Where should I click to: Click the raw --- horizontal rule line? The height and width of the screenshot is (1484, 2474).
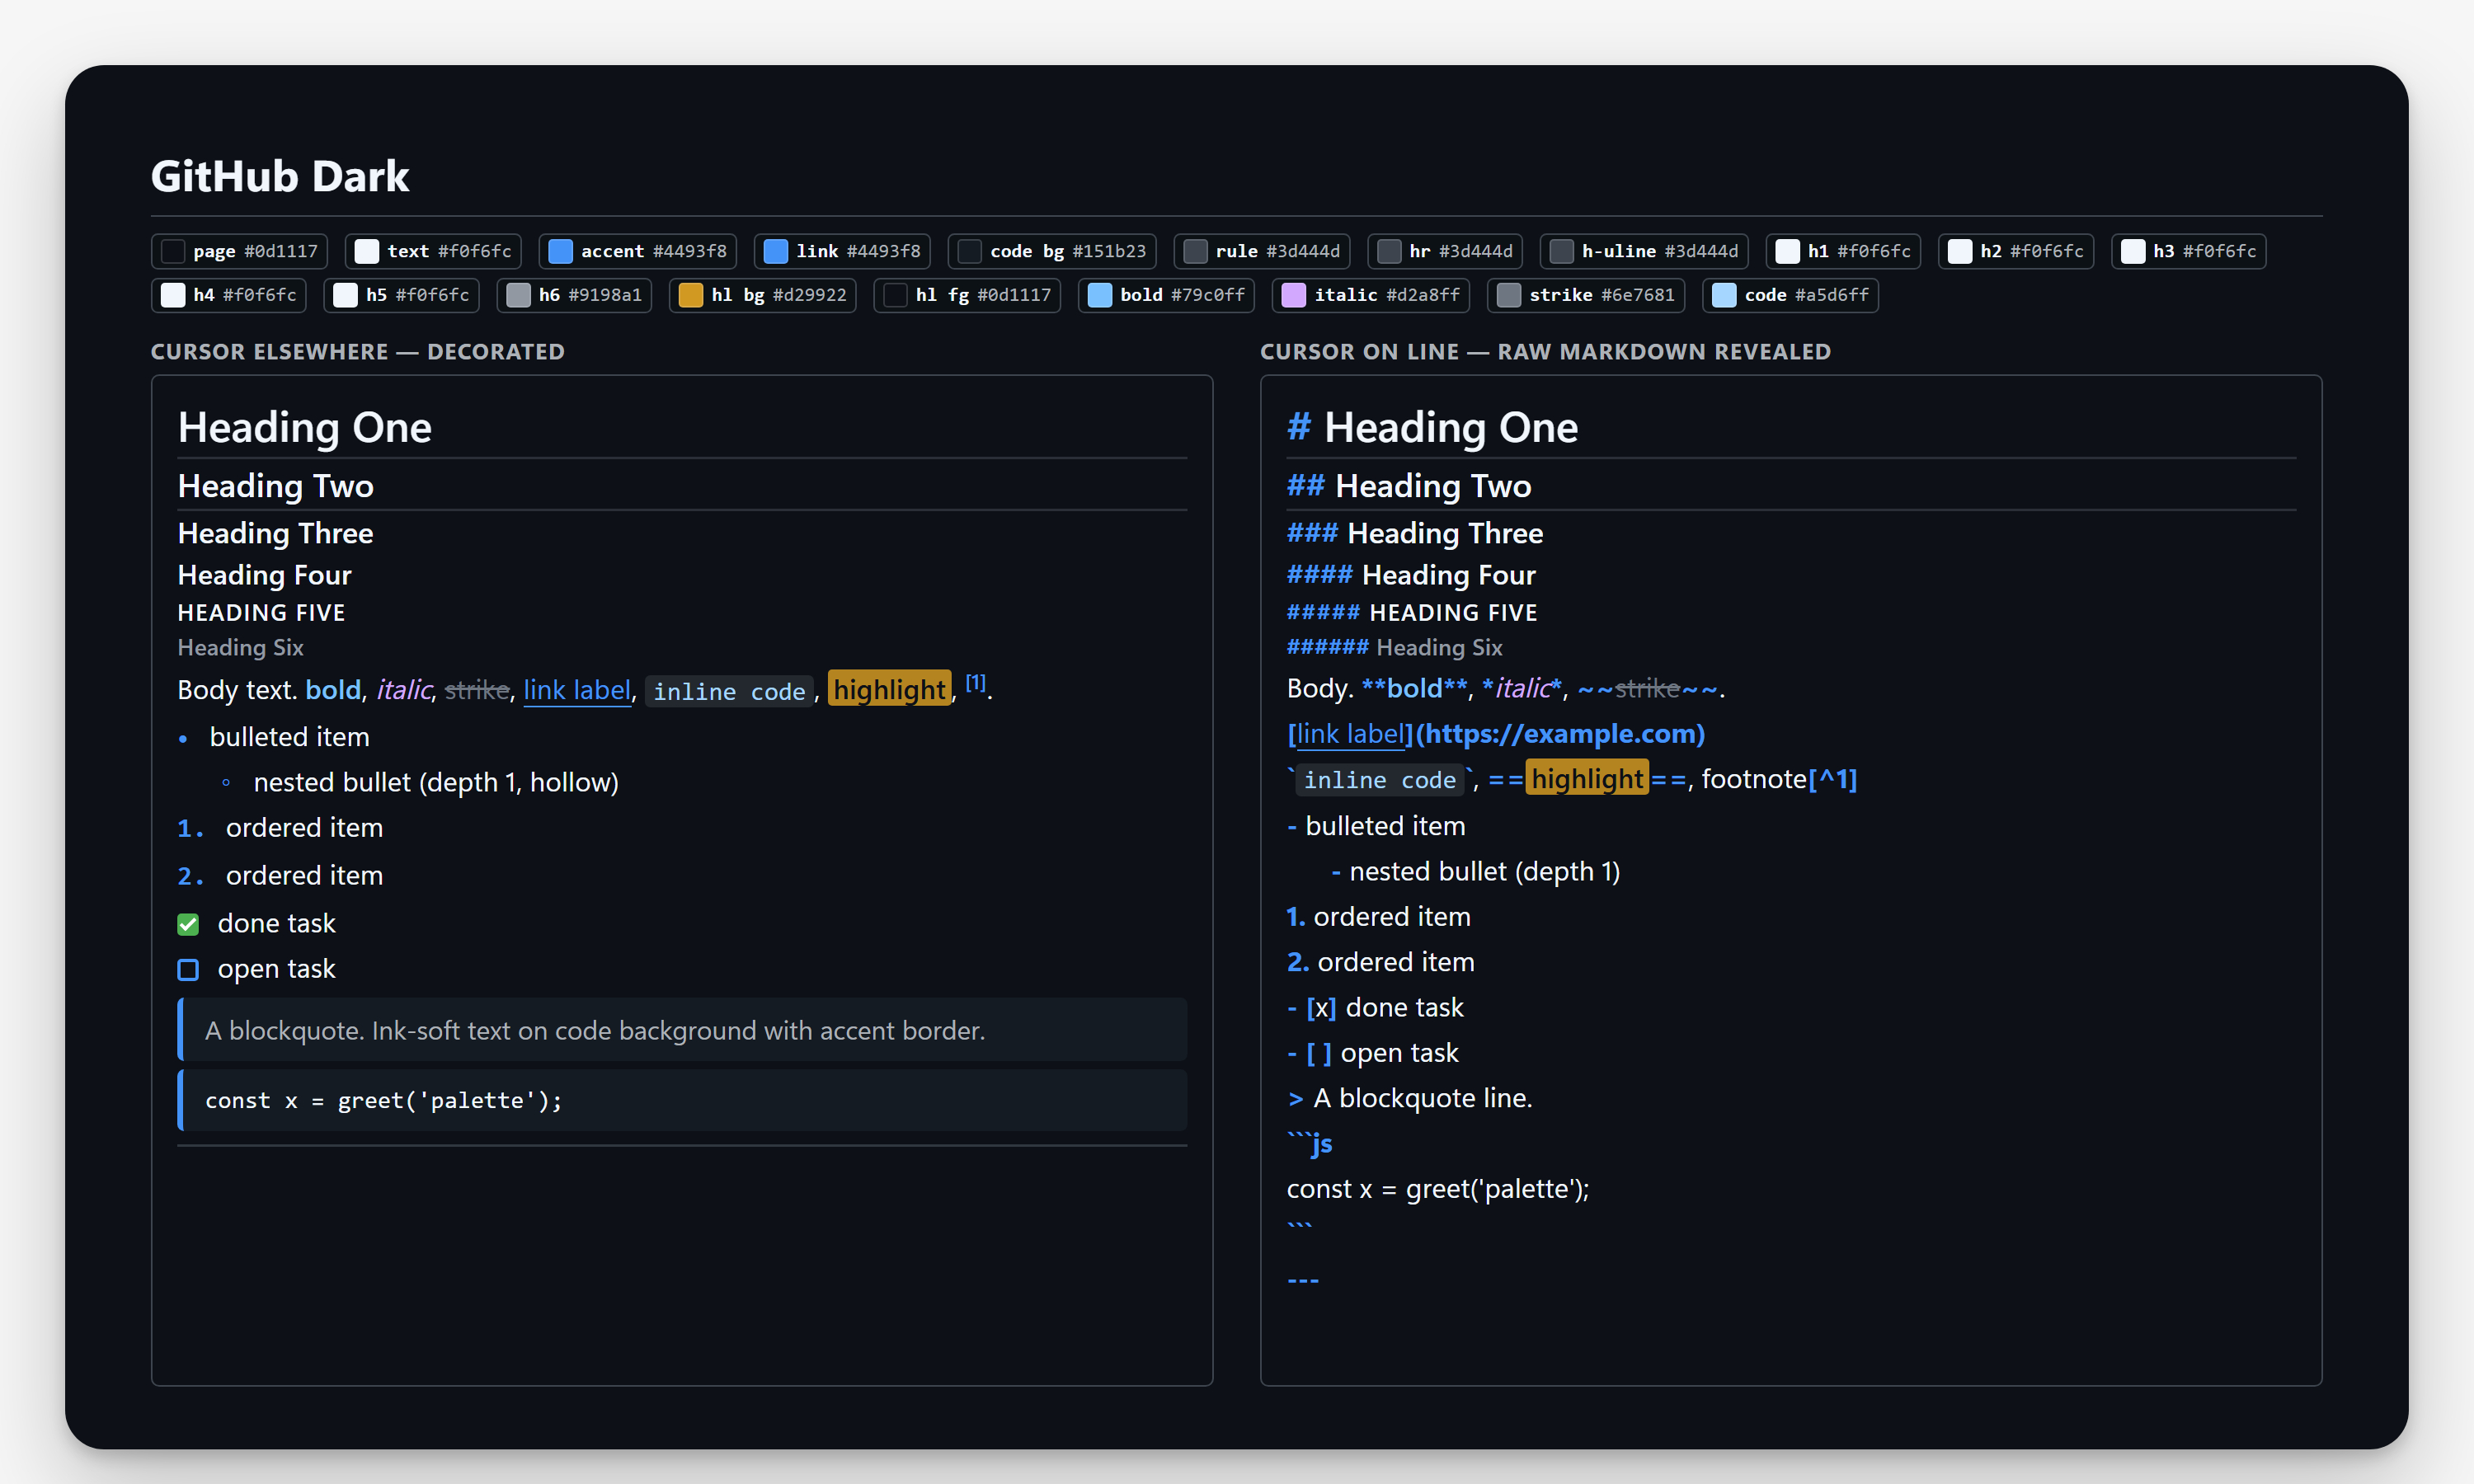tap(1303, 1280)
